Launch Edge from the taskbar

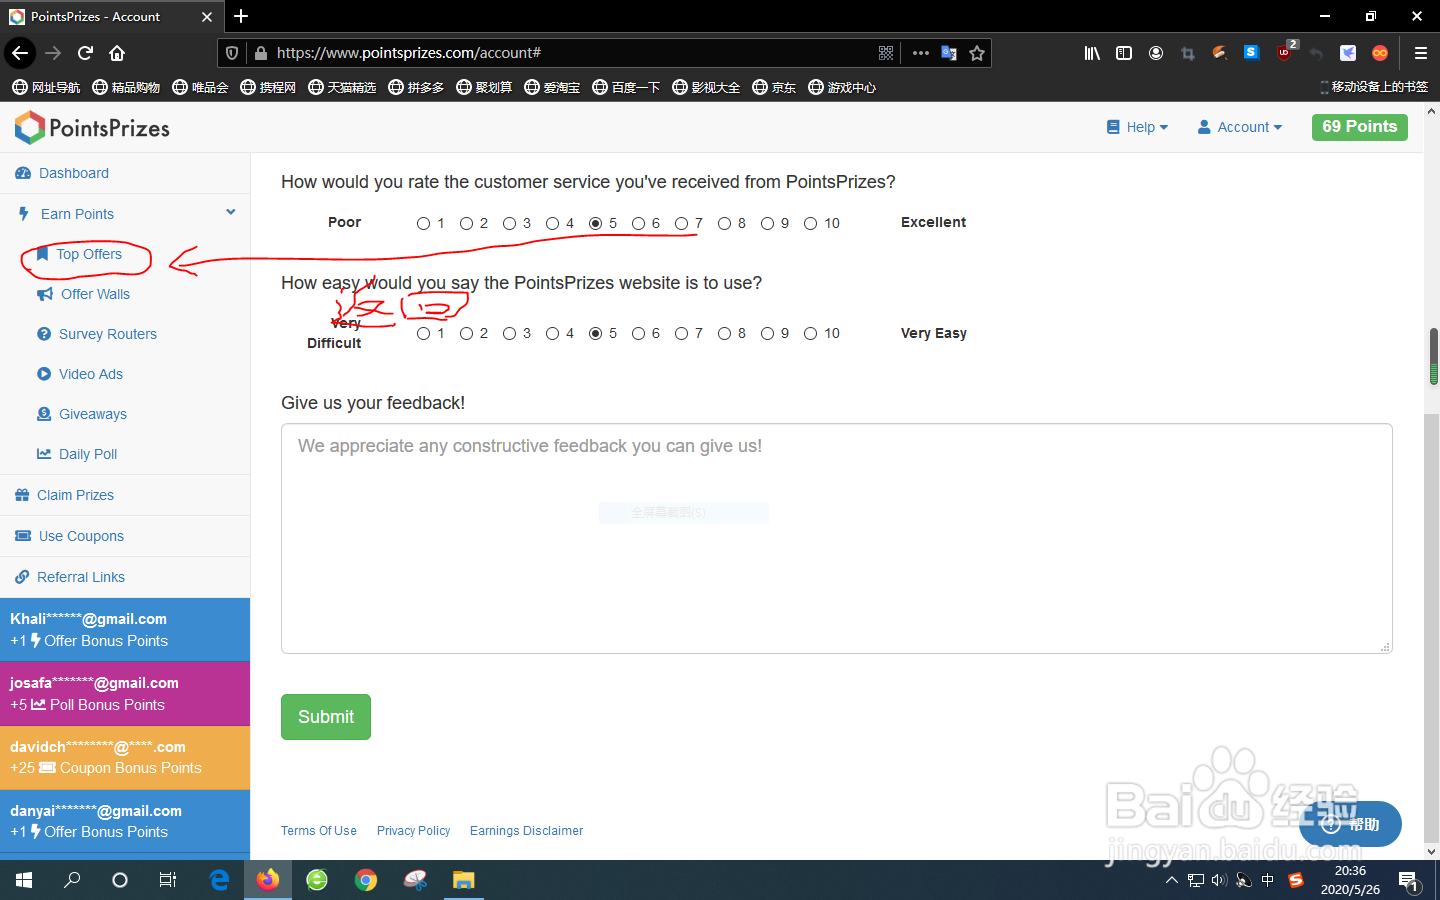coord(219,880)
